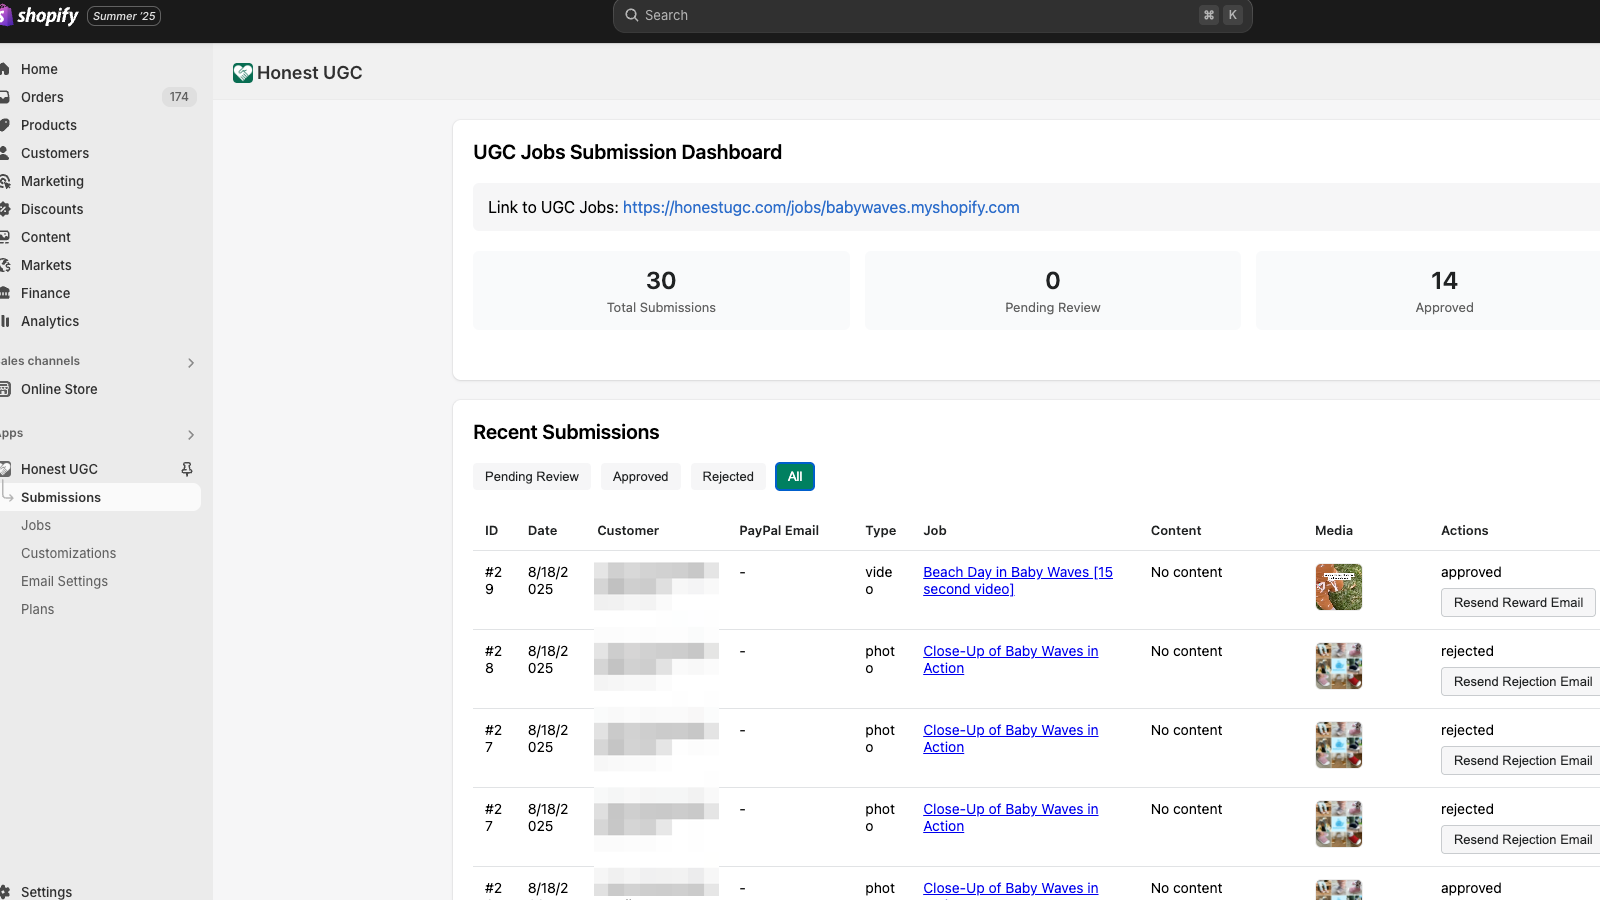Click the Honest UGC heart logo in the header
This screenshot has height=900, width=1600.
pos(243,73)
